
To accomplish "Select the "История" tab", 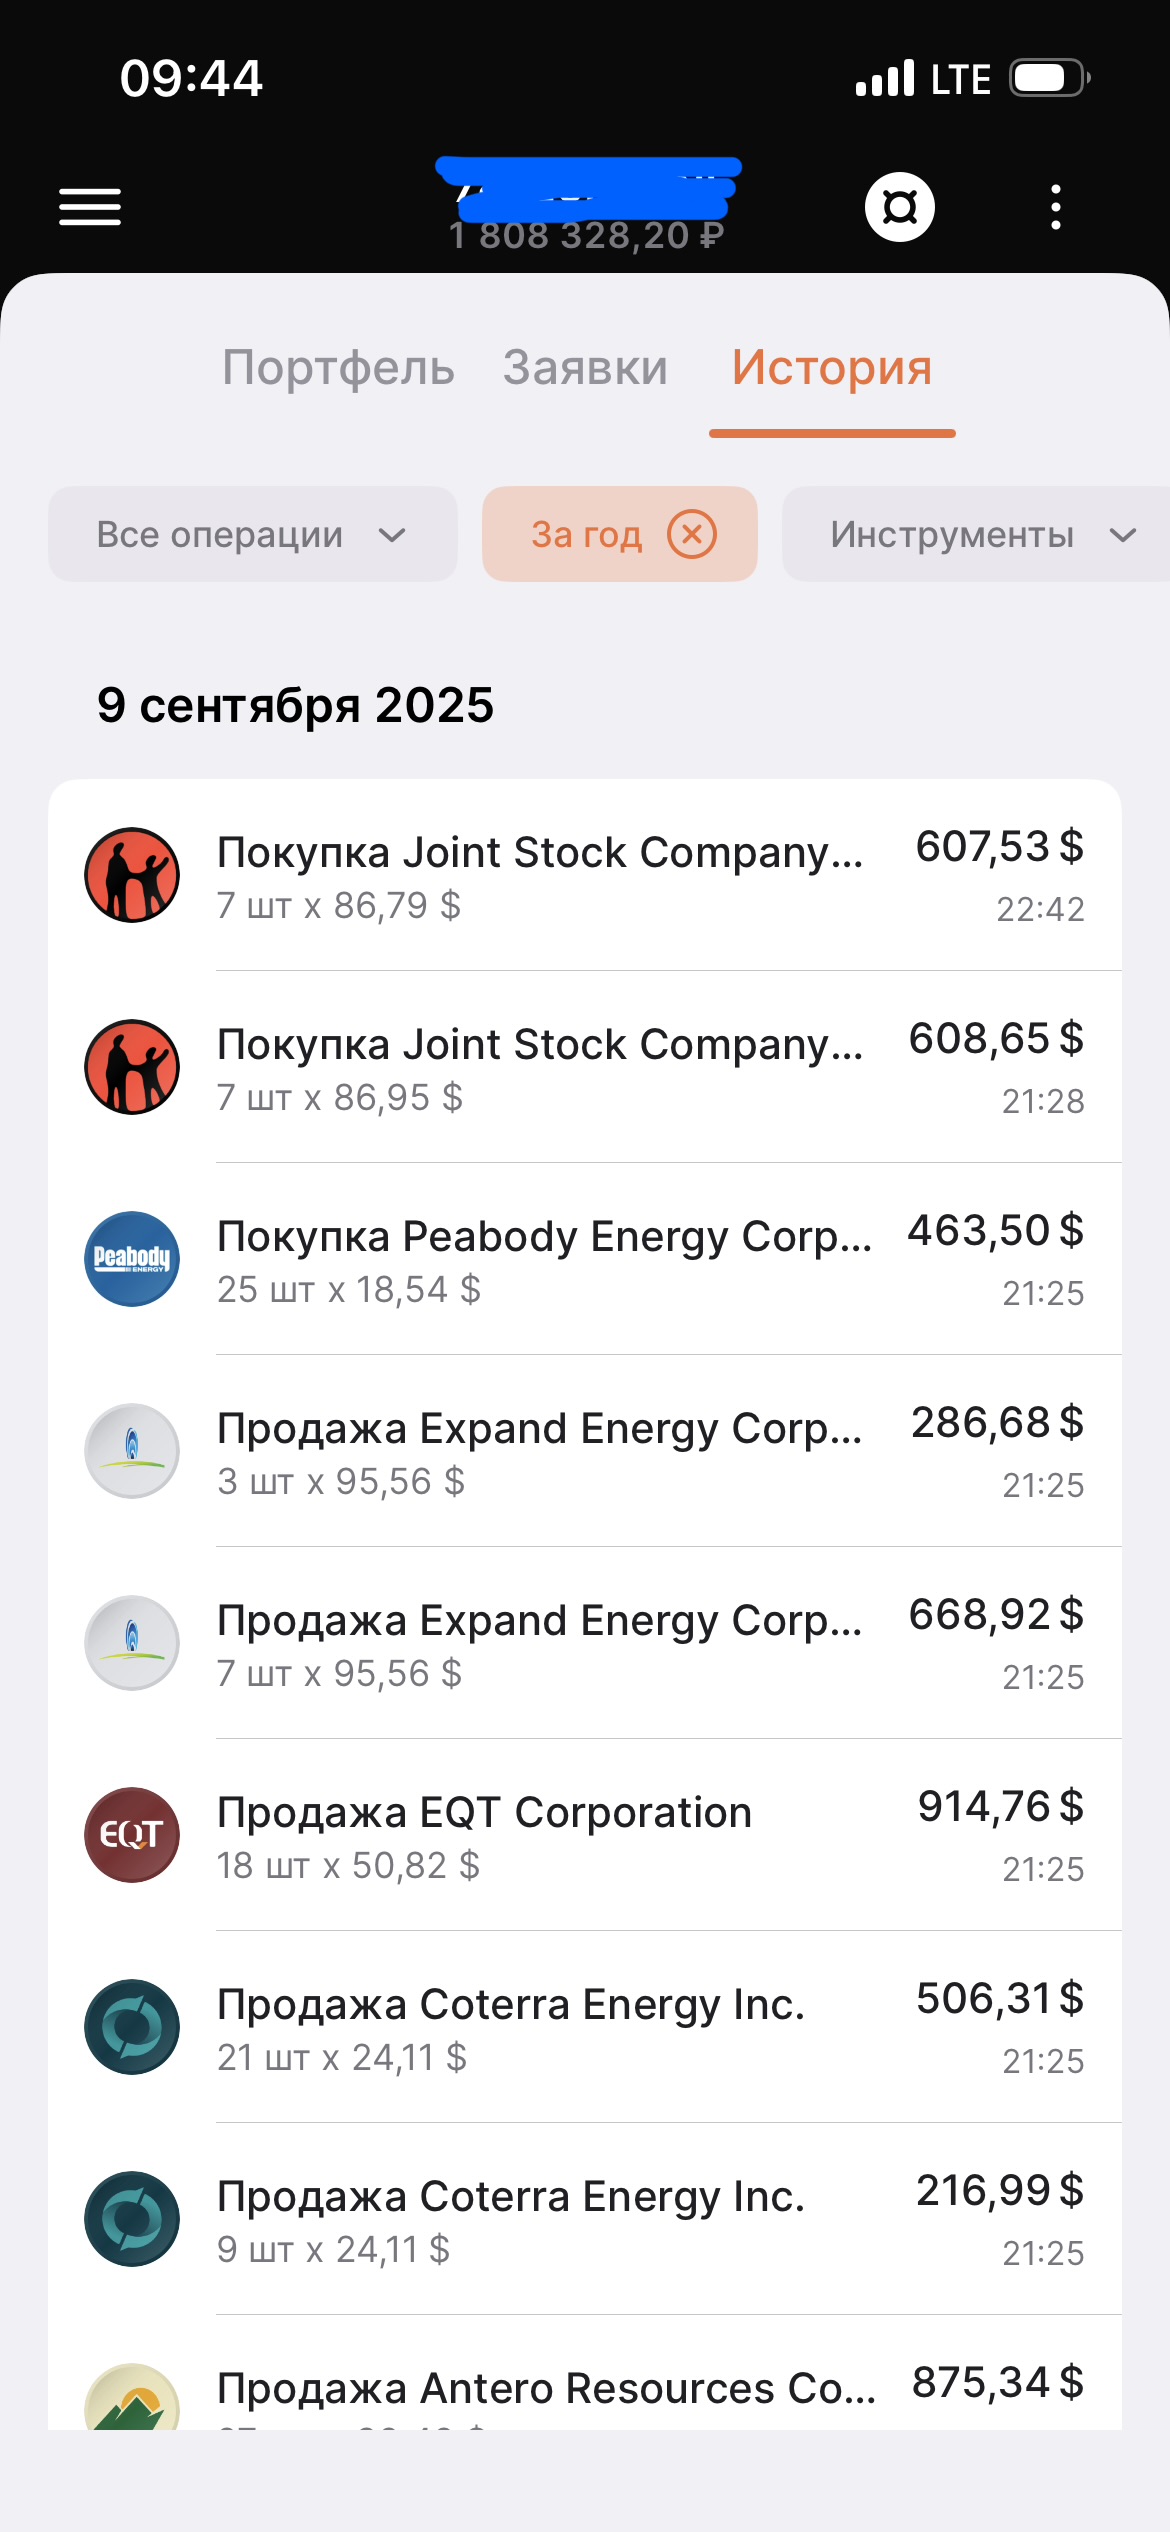I will (x=832, y=368).
